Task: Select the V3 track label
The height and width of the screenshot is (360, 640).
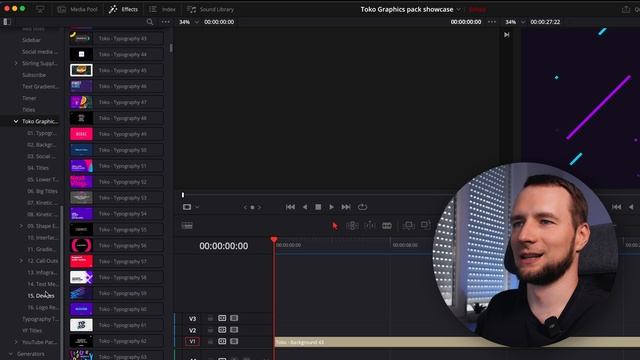Action: 192,319
